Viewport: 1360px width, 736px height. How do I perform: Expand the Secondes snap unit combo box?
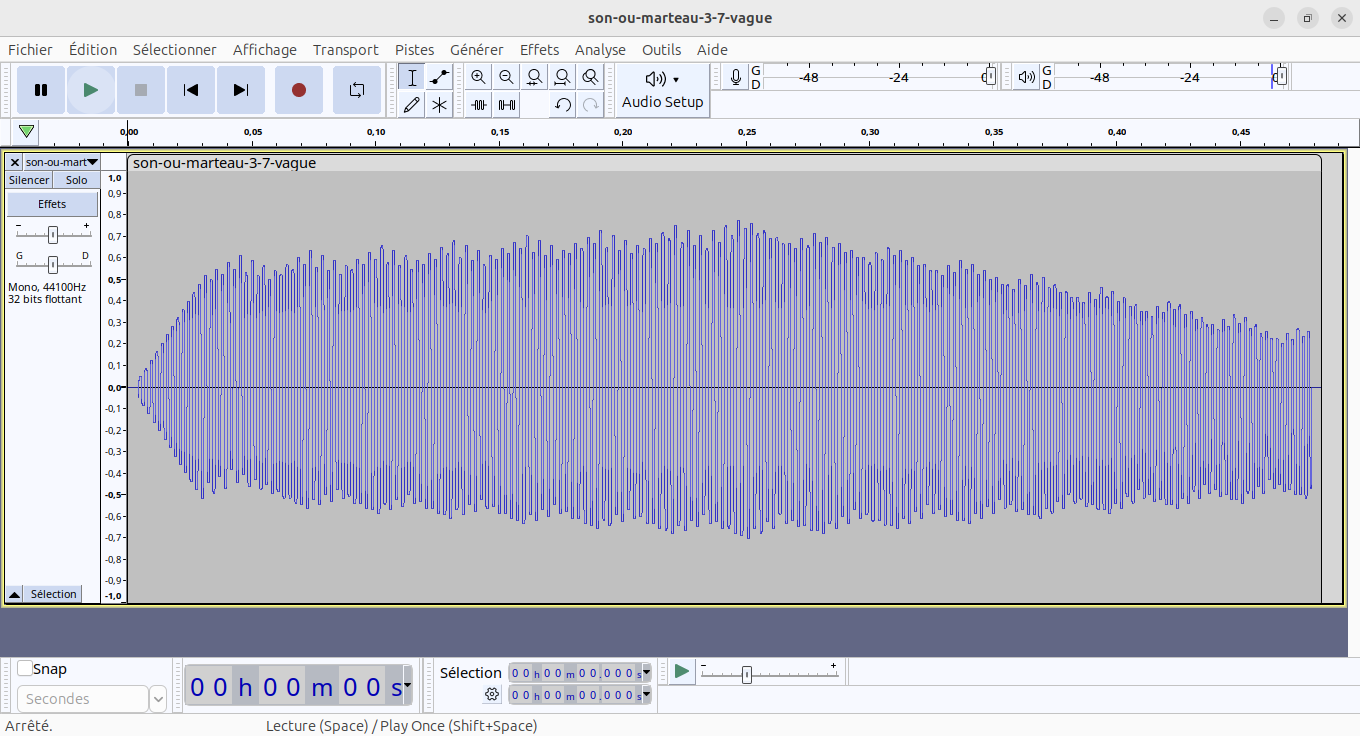(x=158, y=699)
